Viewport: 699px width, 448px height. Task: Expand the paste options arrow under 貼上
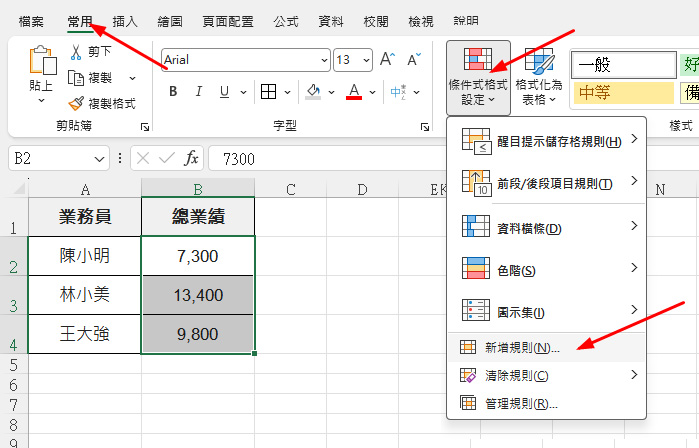coord(41,101)
